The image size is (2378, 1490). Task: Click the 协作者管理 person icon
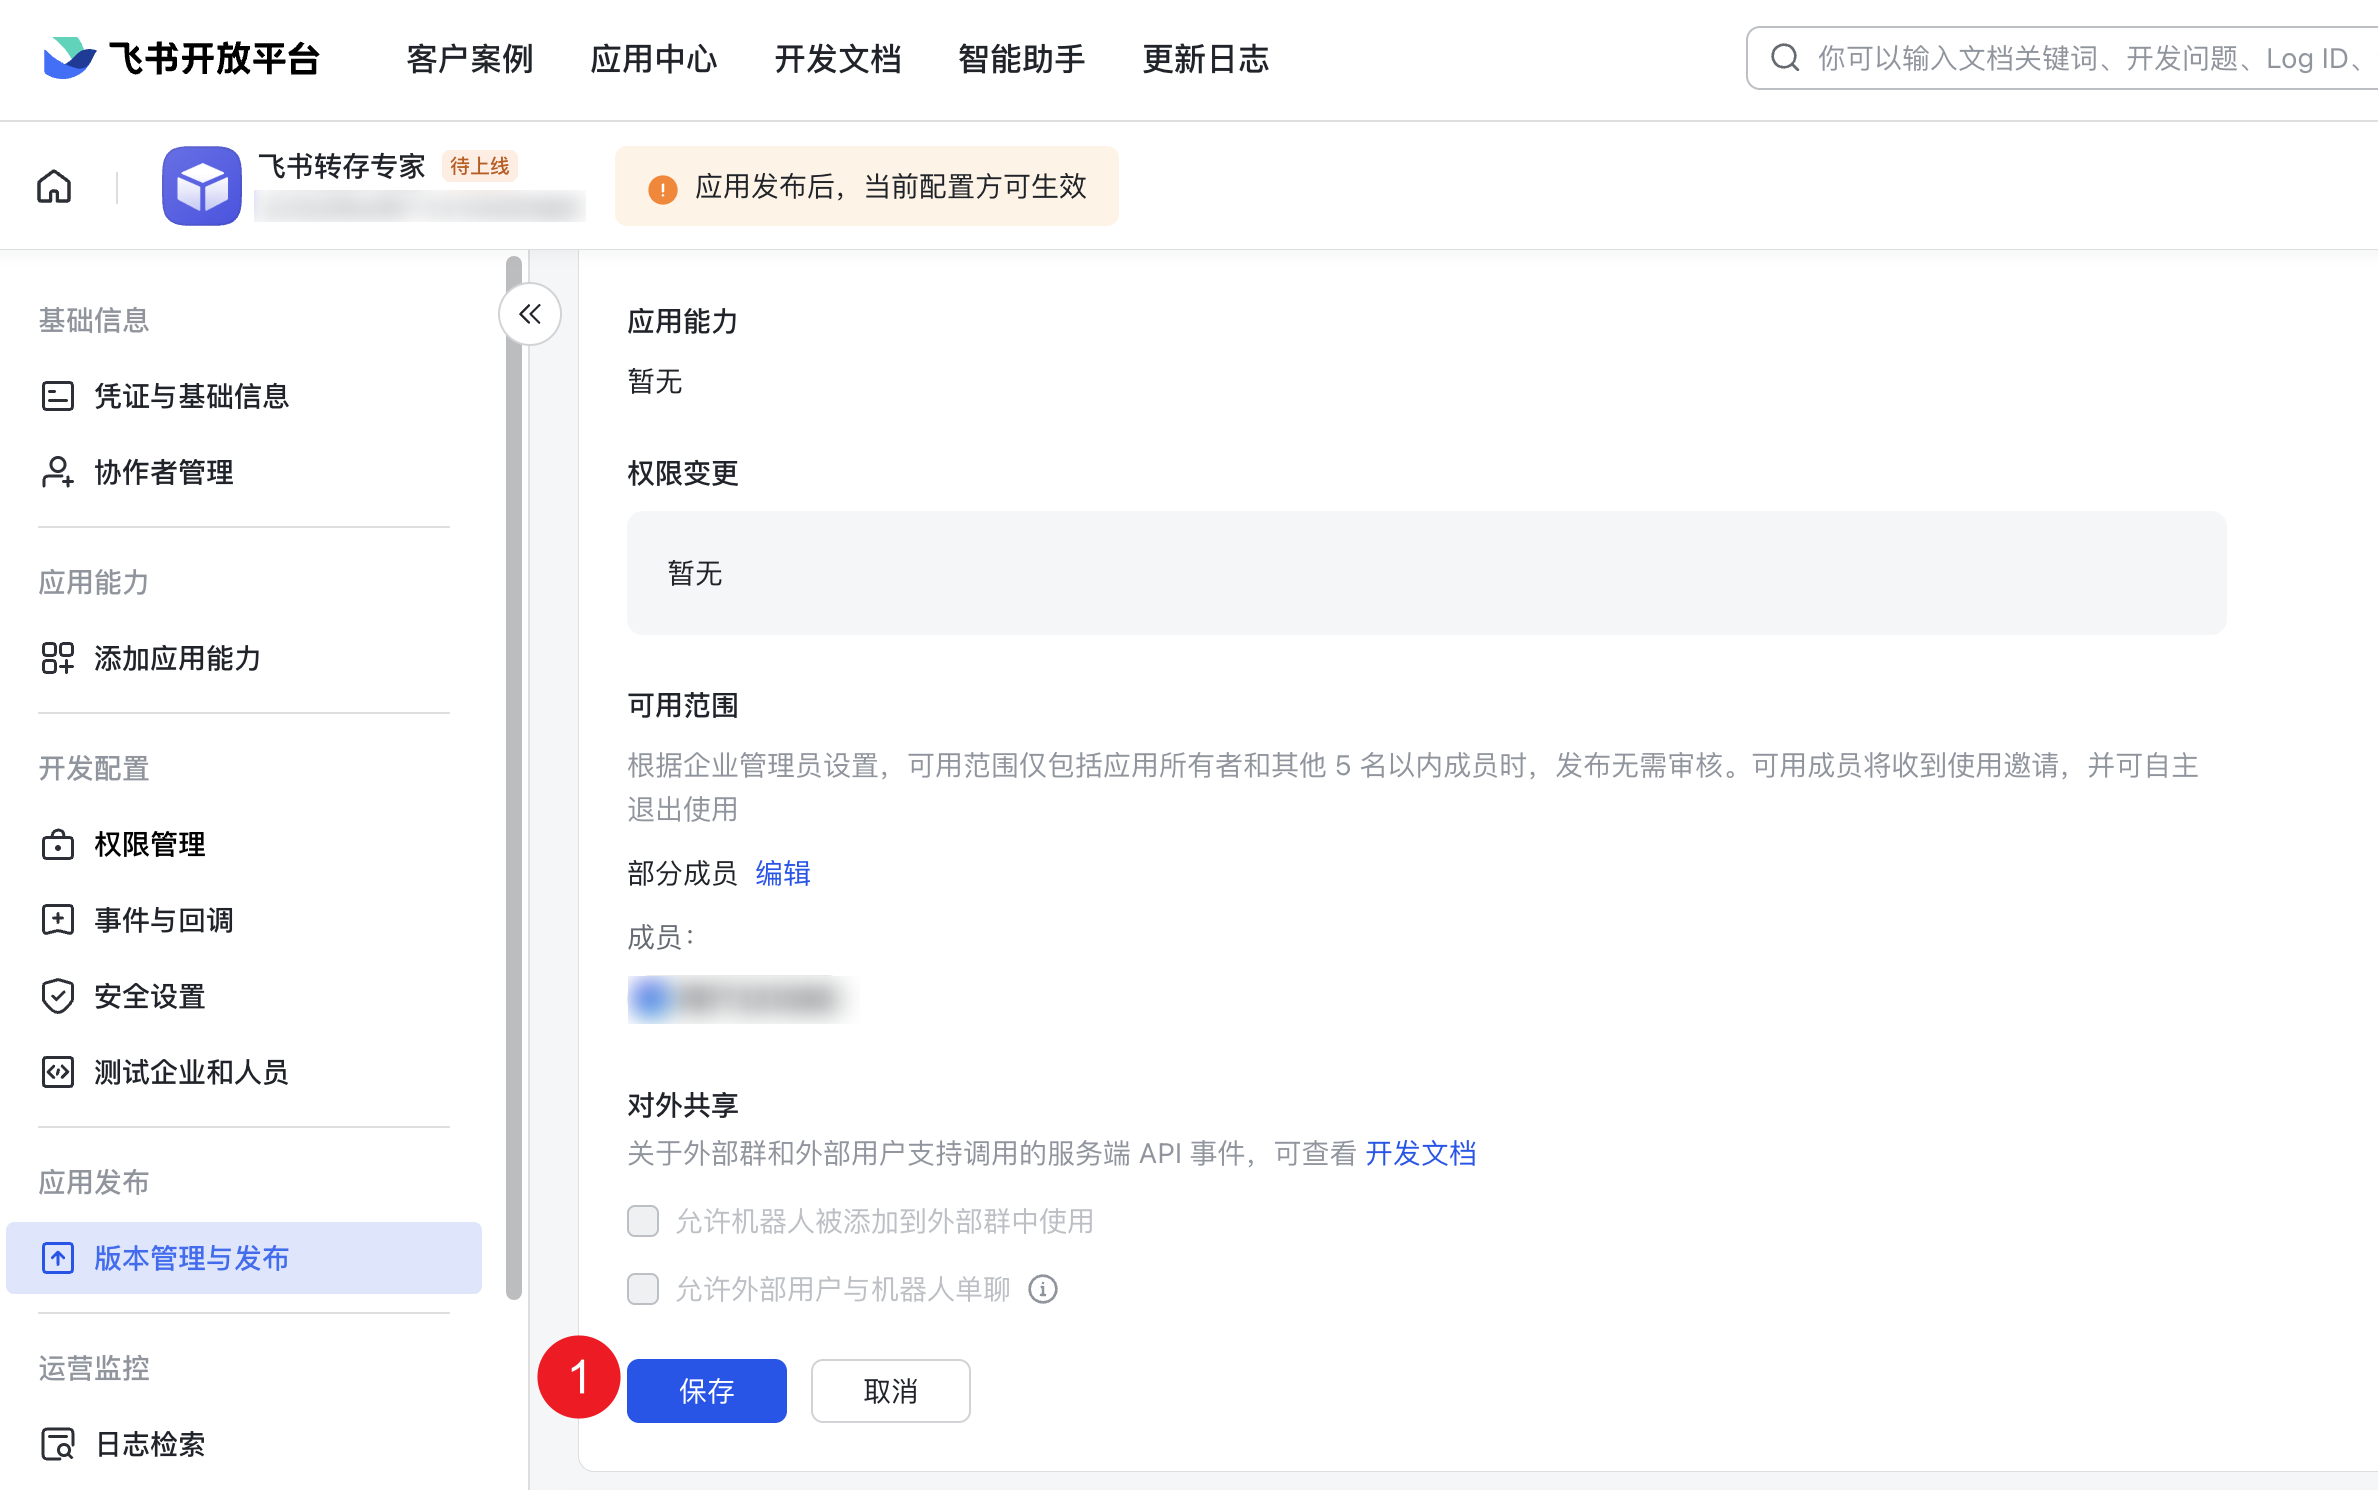coord(58,472)
